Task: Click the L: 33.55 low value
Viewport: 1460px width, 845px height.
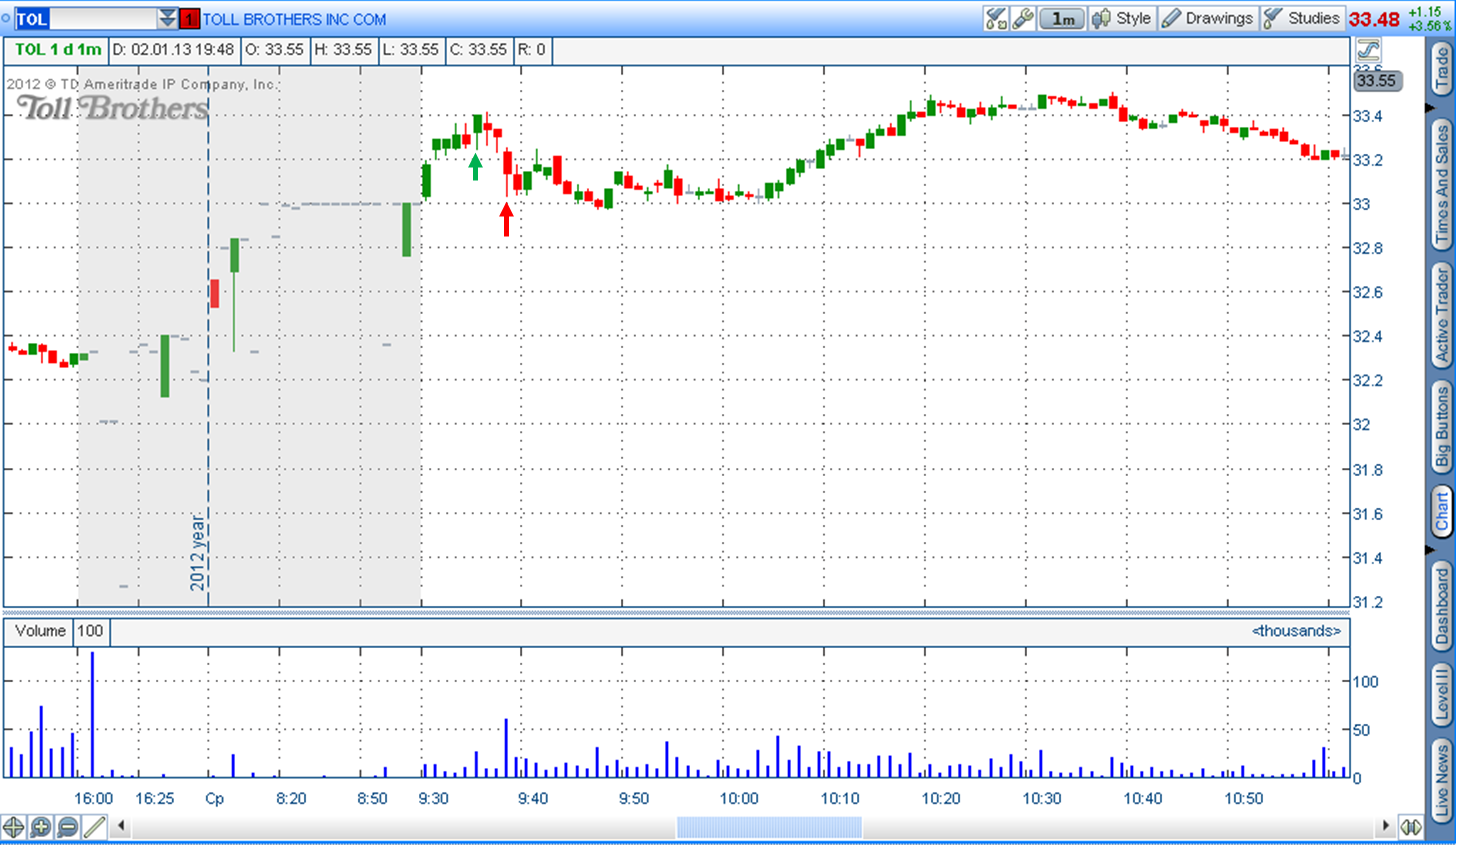Action: (x=411, y=50)
